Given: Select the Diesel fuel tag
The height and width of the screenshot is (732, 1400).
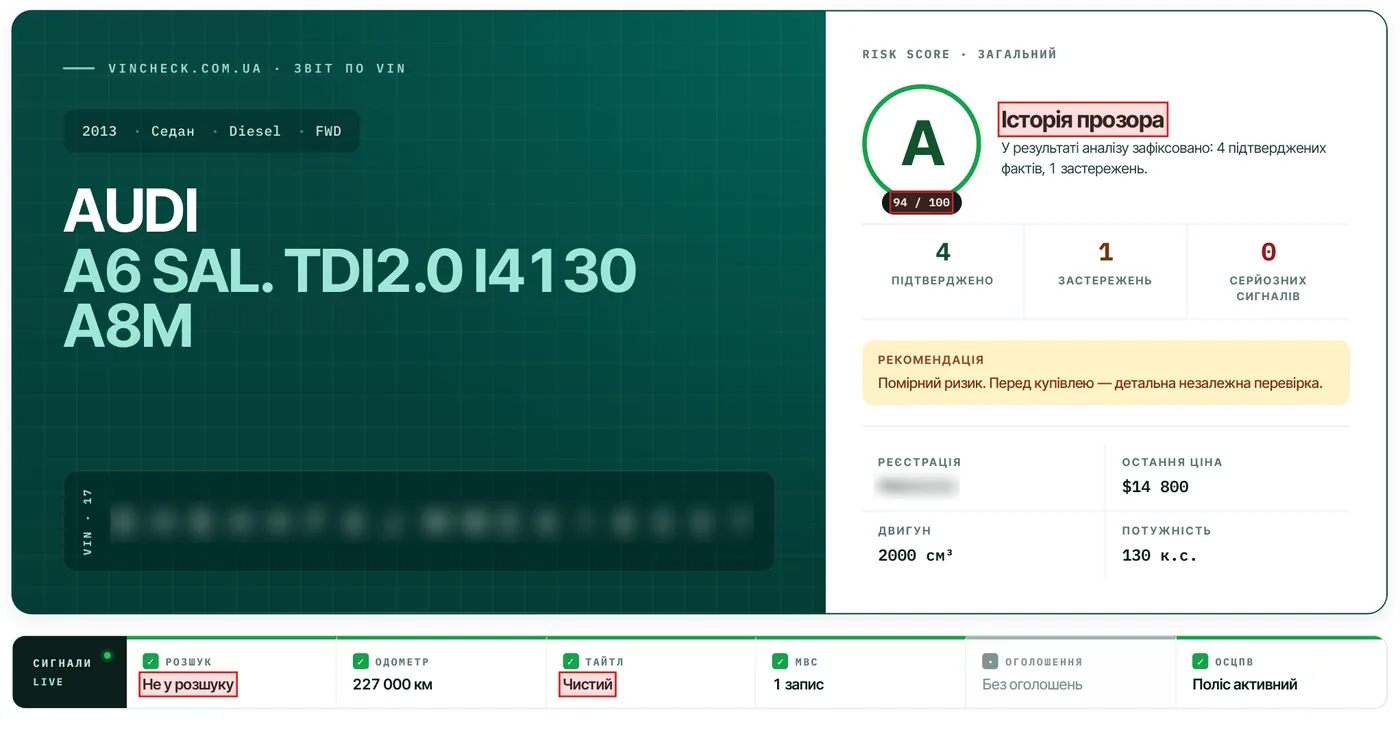Looking at the screenshot, I should point(255,131).
